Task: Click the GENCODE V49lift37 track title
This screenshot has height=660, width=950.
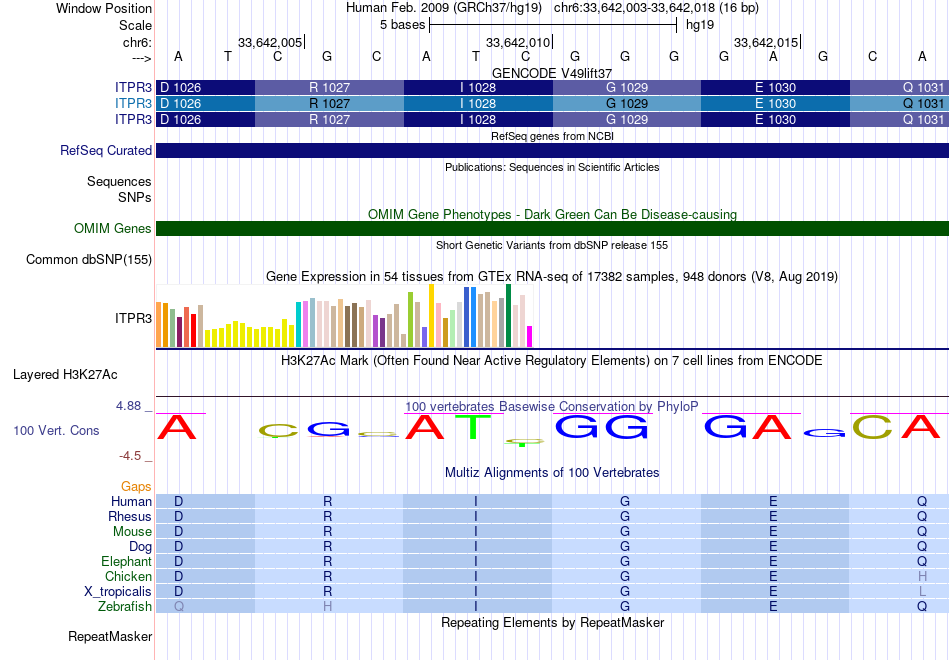Action: point(552,73)
